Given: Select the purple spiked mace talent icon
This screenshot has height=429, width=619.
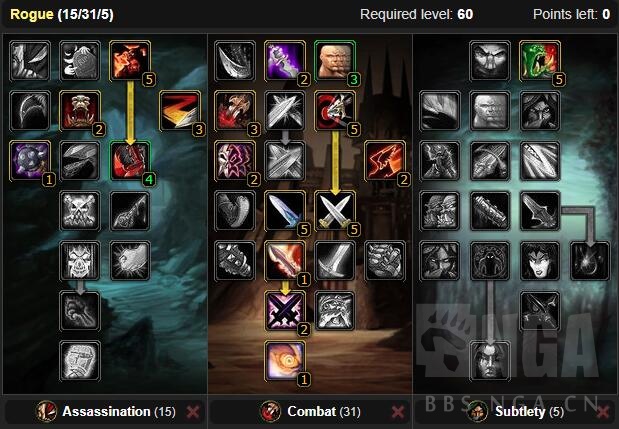Looking at the screenshot, I should point(30,161).
